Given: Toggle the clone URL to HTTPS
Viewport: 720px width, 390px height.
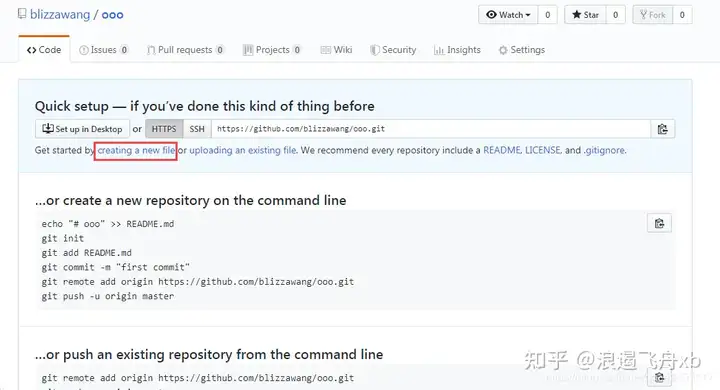Looking at the screenshot, I should (x=164, y=129).
